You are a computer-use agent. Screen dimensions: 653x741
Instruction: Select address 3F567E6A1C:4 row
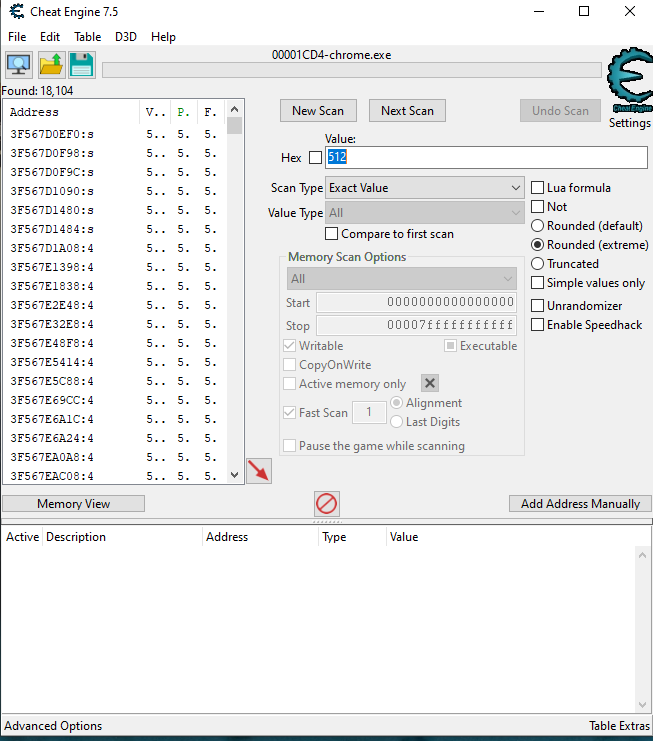(114, 420)
